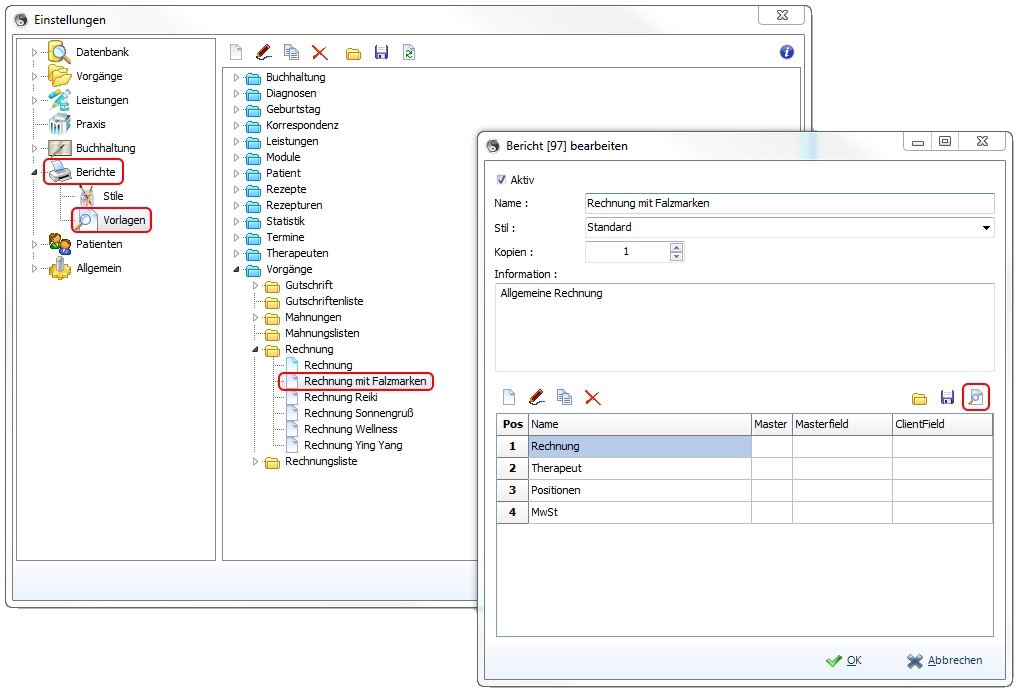Click Open folder icon in Einstellungen toolbar
The height and width of the screenshot is (694, 1018).
tap(353, 53)
